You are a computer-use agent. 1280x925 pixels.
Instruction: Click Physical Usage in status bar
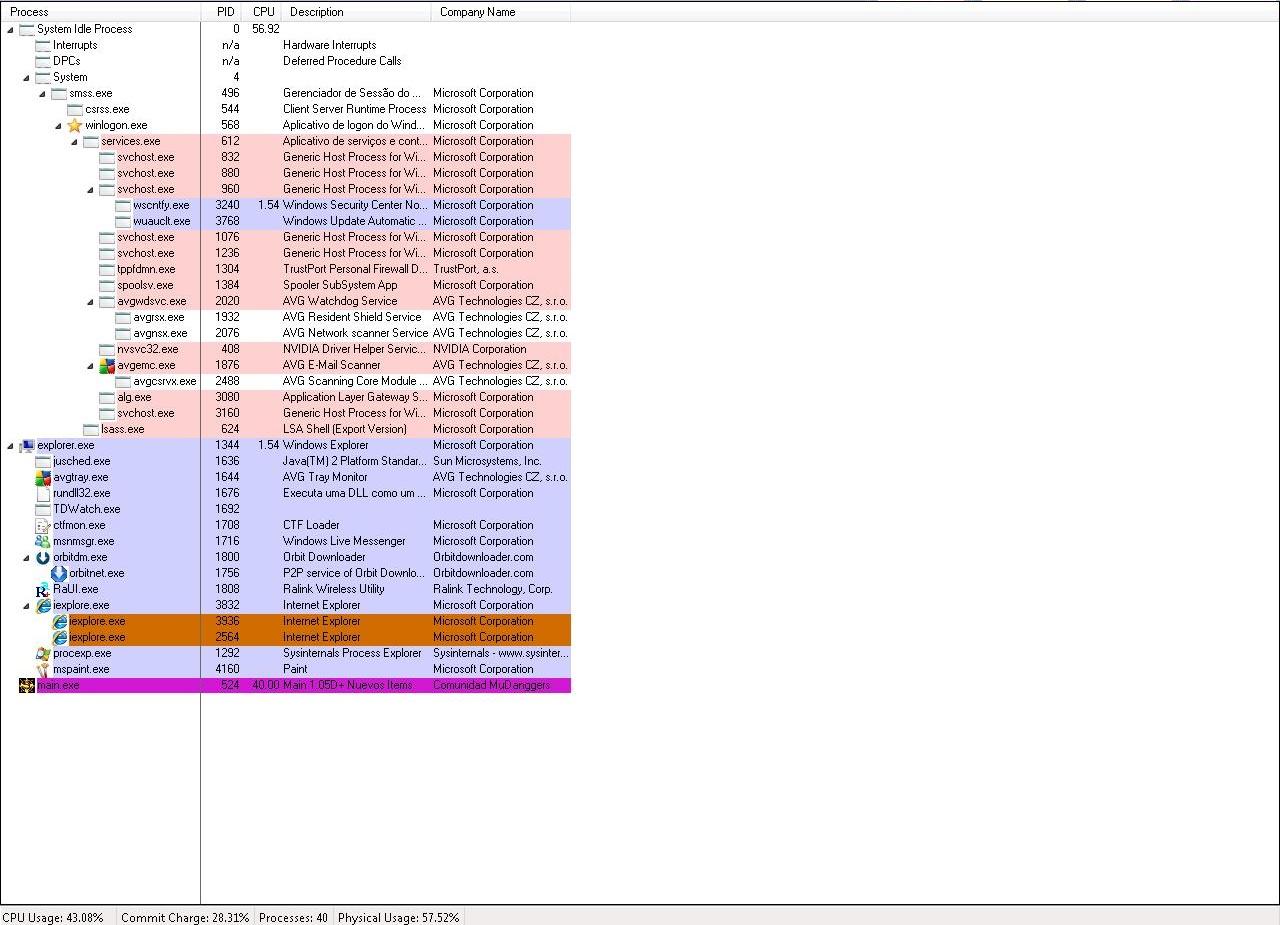click(399, 917)
